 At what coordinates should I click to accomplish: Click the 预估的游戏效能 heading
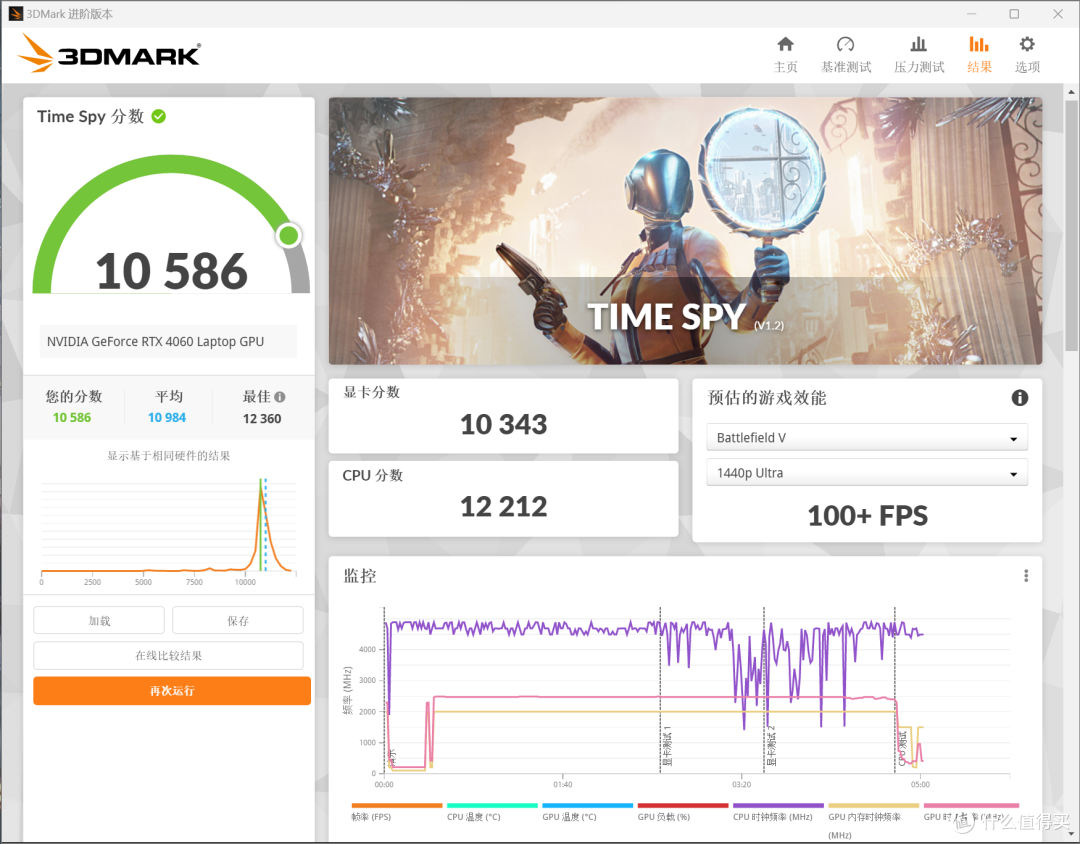pyautogui.click(x=767, y=398)
